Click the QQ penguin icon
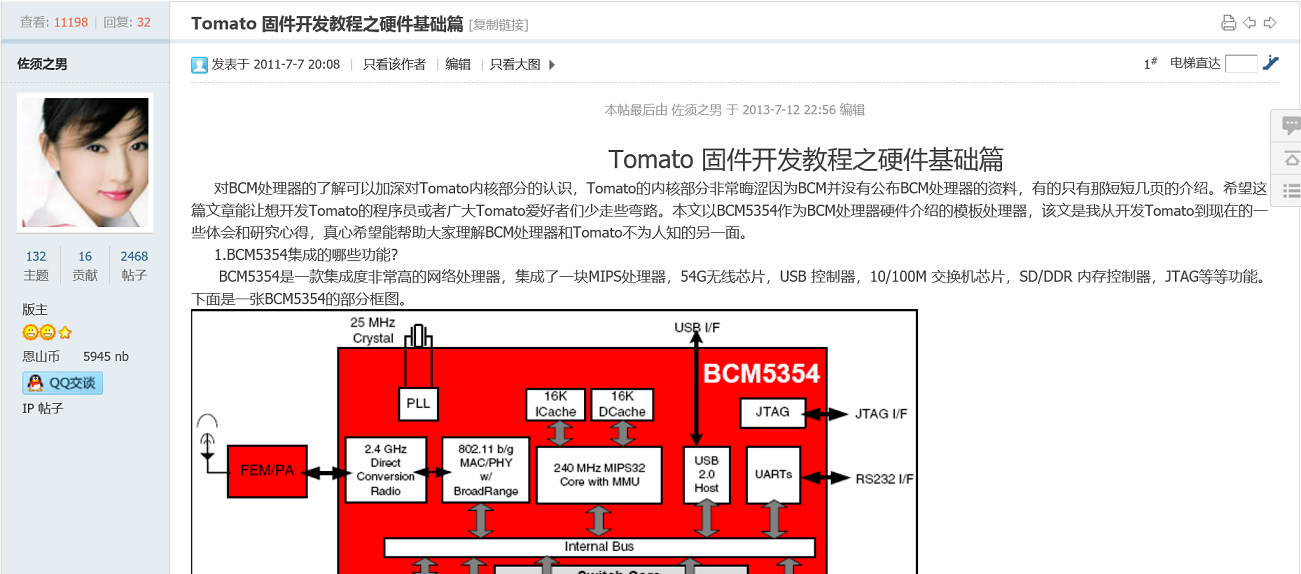Image resolution: width=1301 pixels, height=574 pixels. coord(35,382)
